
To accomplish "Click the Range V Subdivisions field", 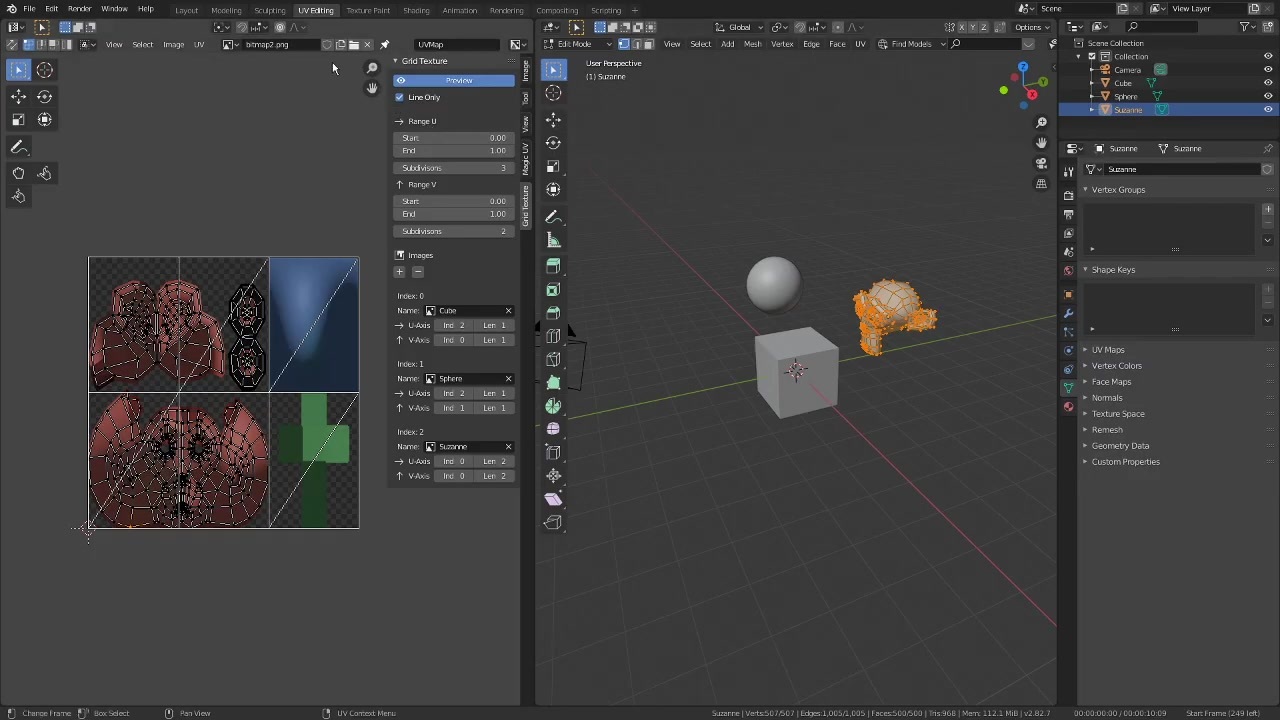I will click(454, 232).
